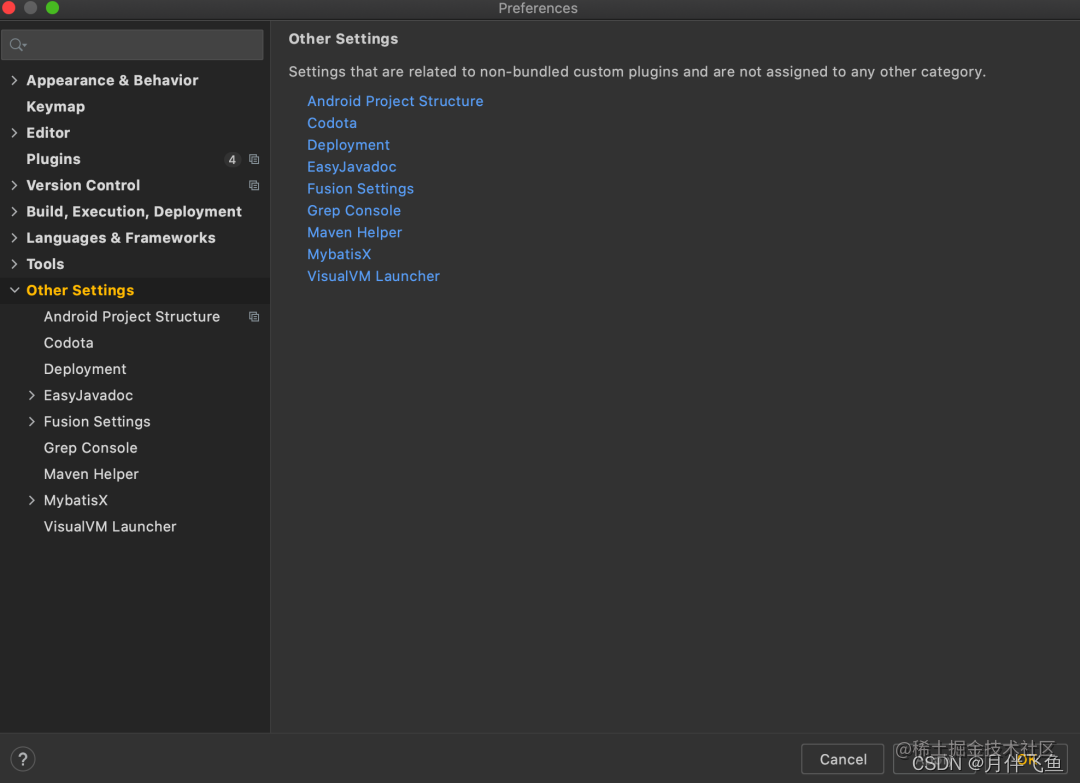Expand Build, Execution, Deployment chevron

pos(14,211)
